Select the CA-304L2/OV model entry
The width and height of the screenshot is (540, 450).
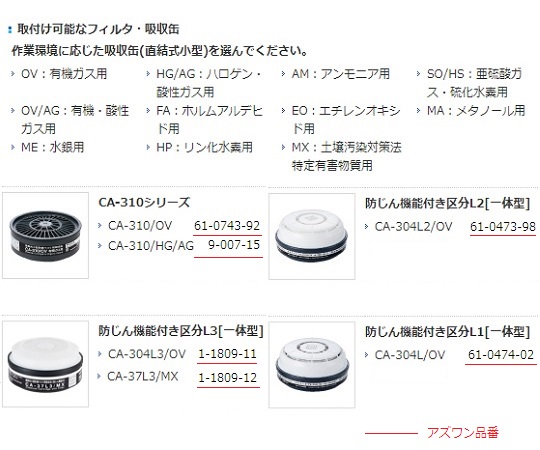(413, 227)
